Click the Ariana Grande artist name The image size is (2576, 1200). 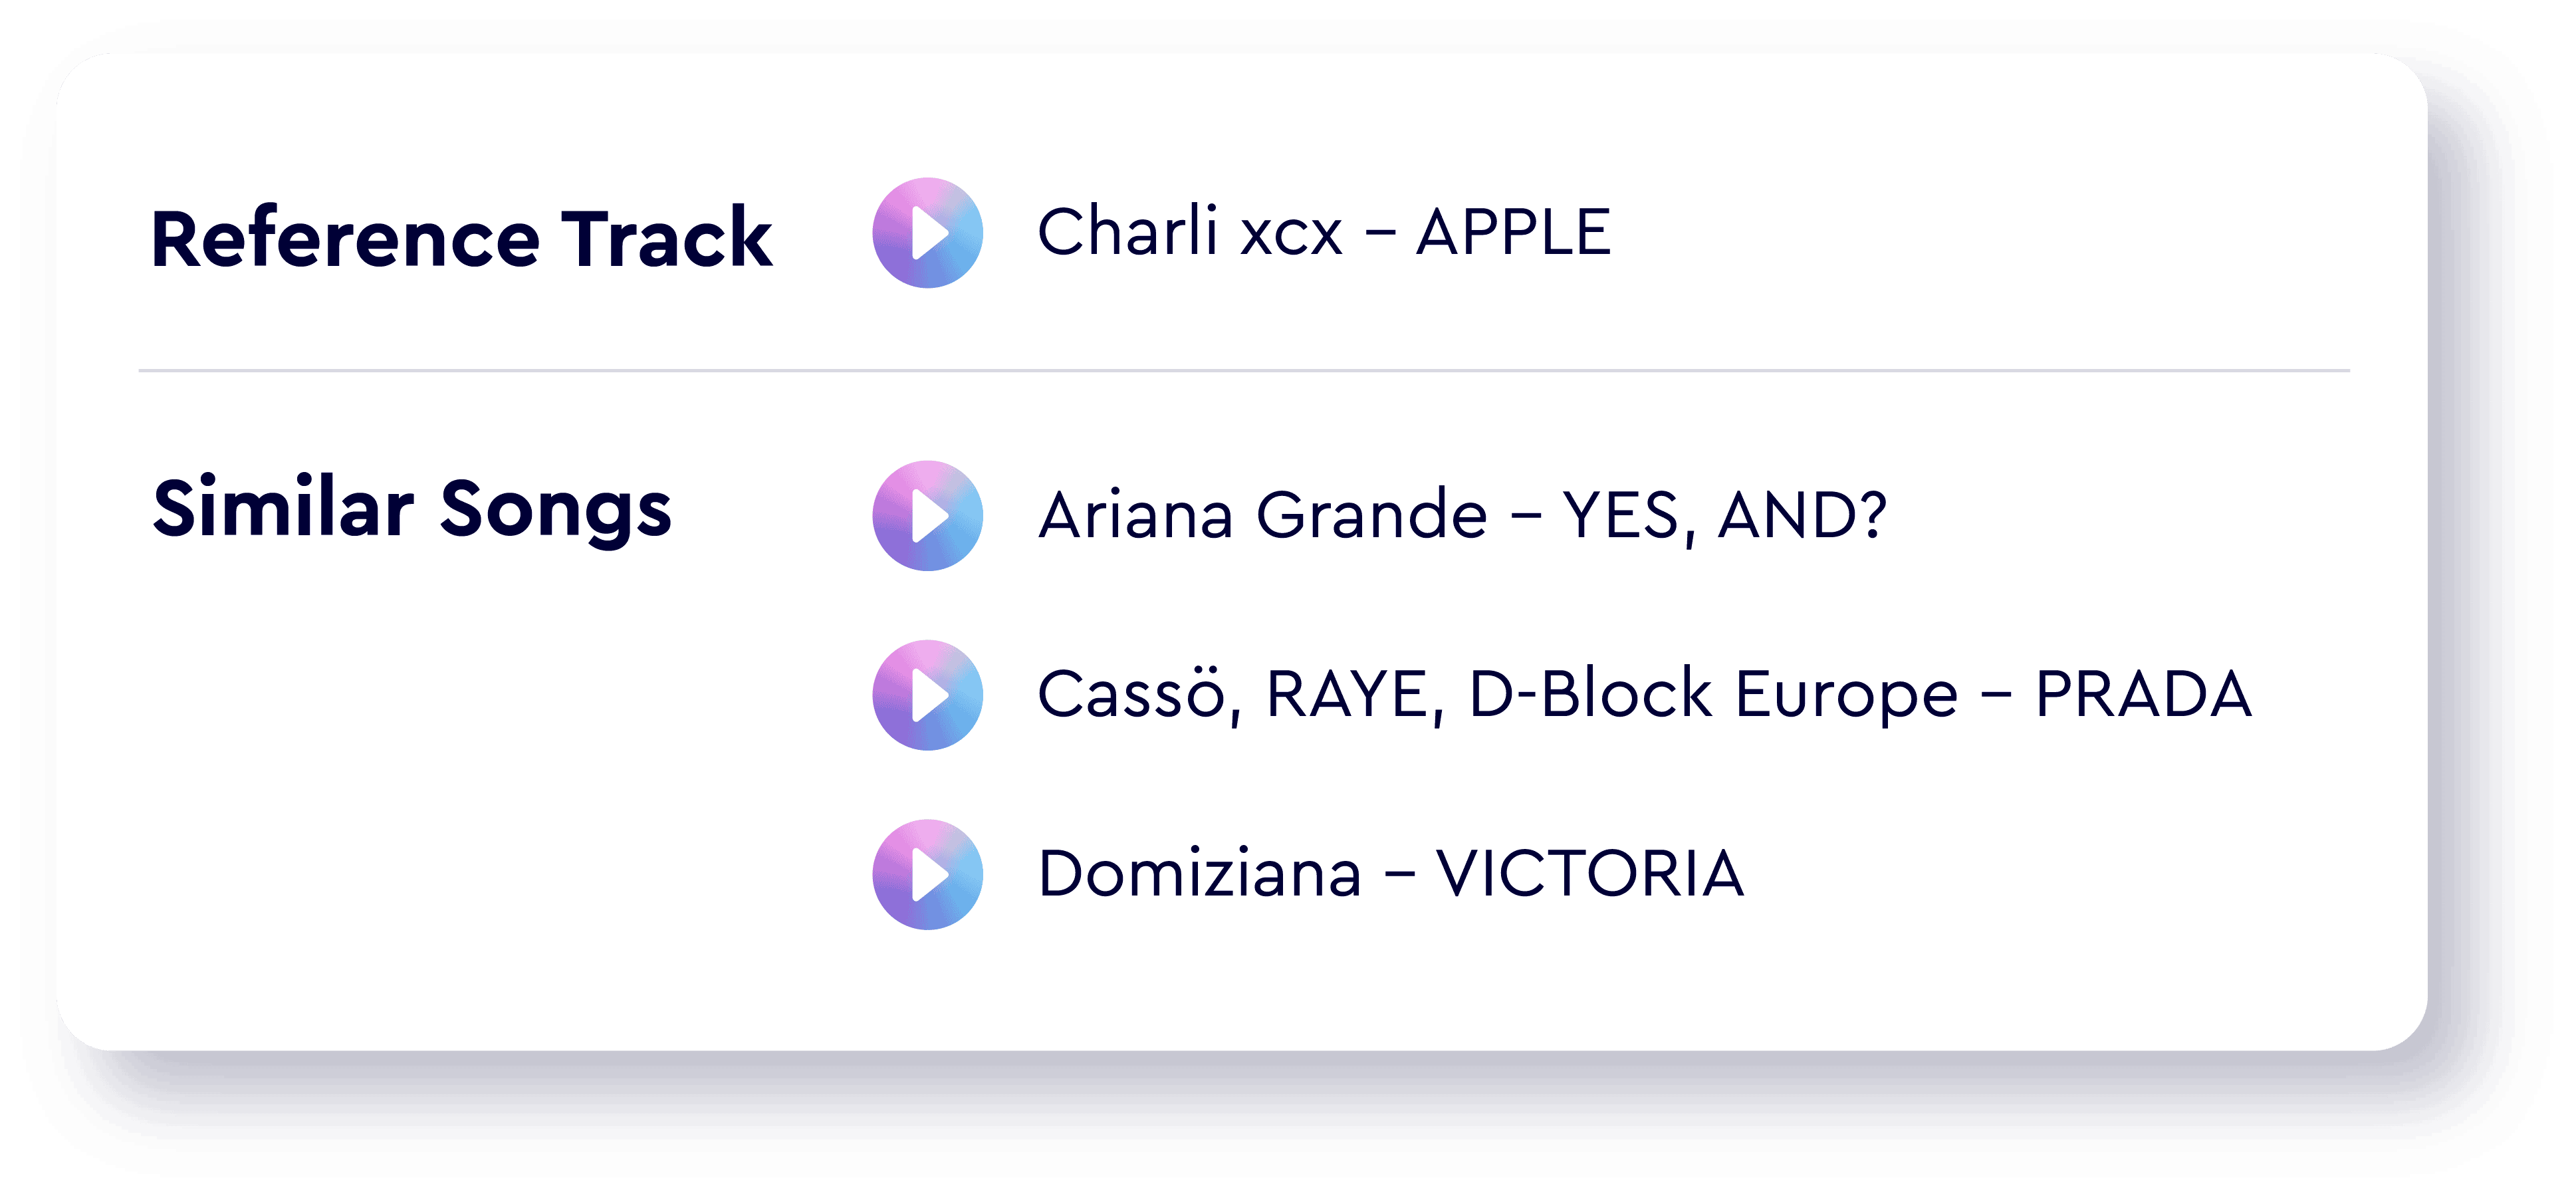(x=1263, y=516)
